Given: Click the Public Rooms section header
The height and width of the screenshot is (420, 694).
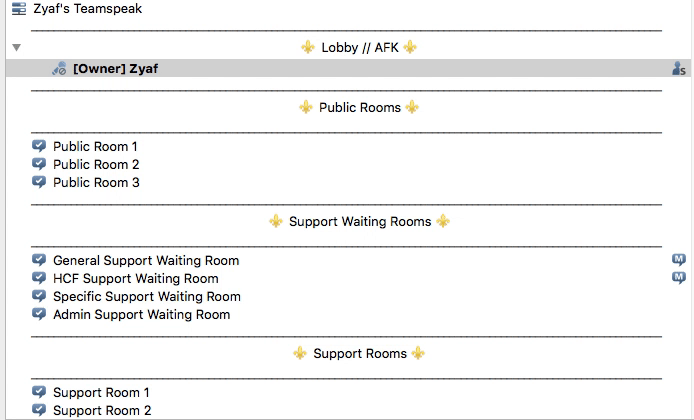Looking at the screenshot, I should coord(359,108).
